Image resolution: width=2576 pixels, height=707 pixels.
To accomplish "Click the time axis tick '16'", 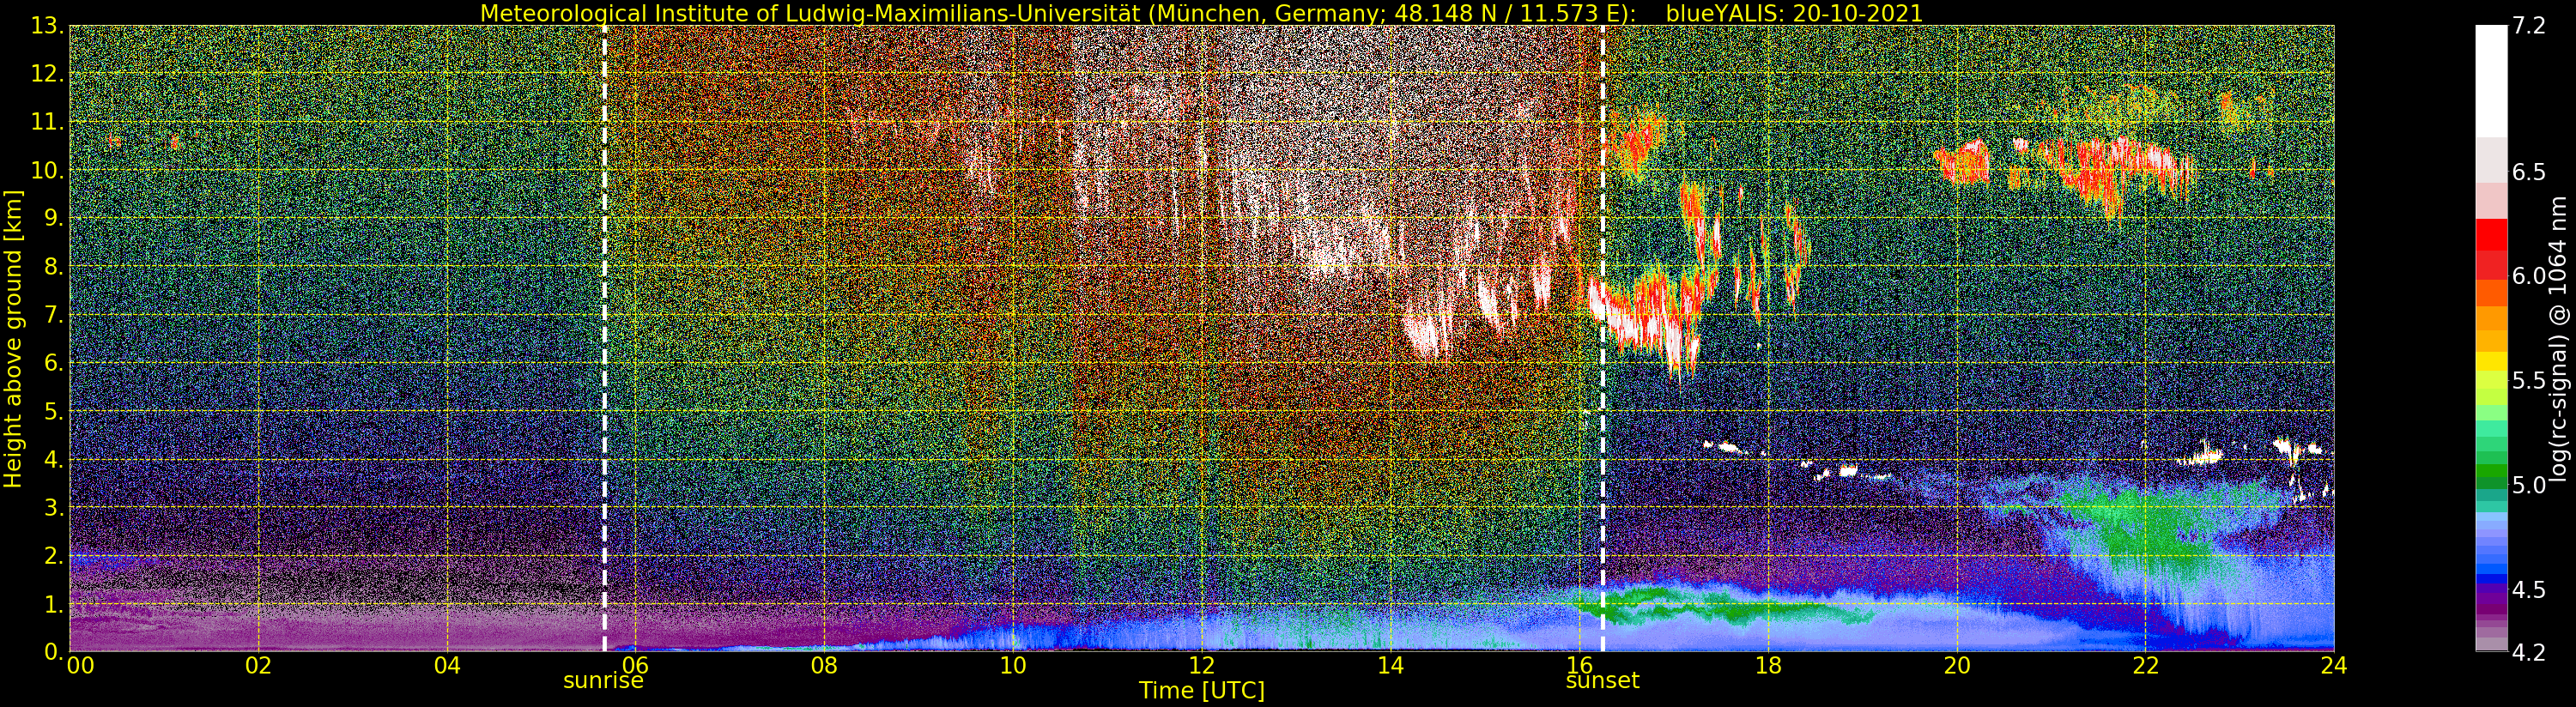I will [1579, 666].
